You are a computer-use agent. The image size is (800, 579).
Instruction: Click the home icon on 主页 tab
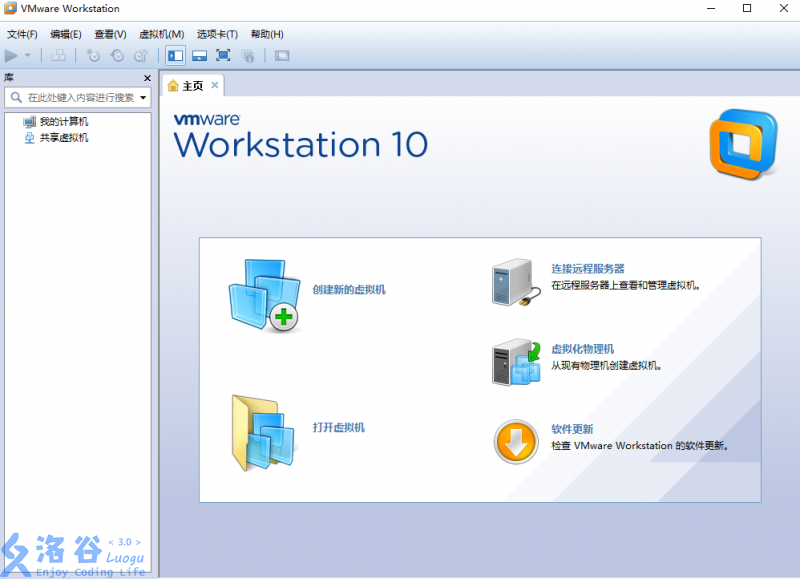coord(173,85)
